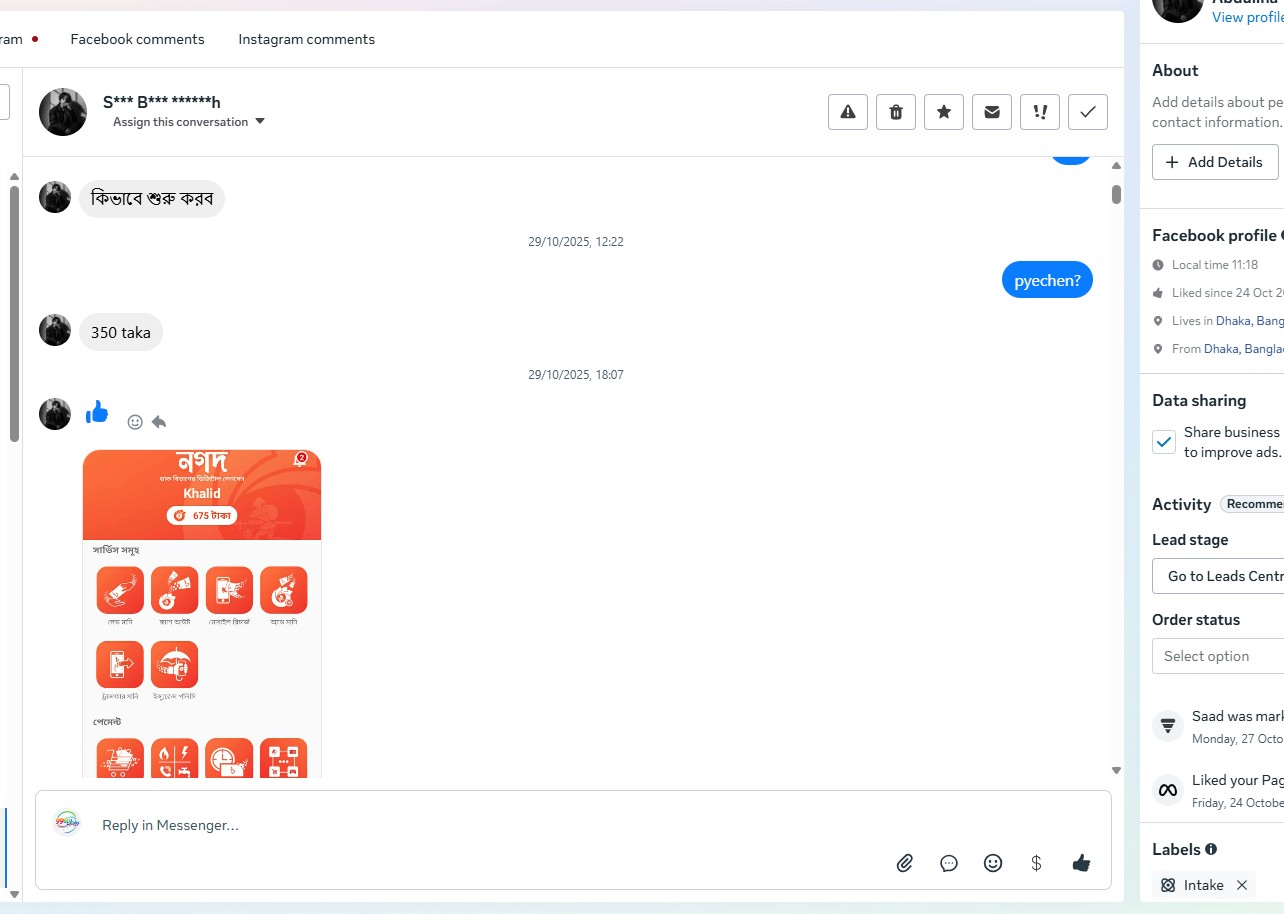Open the emoji picker in reply box
The width and height of the screenshot is (1284, 914).
[x=993, y=863]
